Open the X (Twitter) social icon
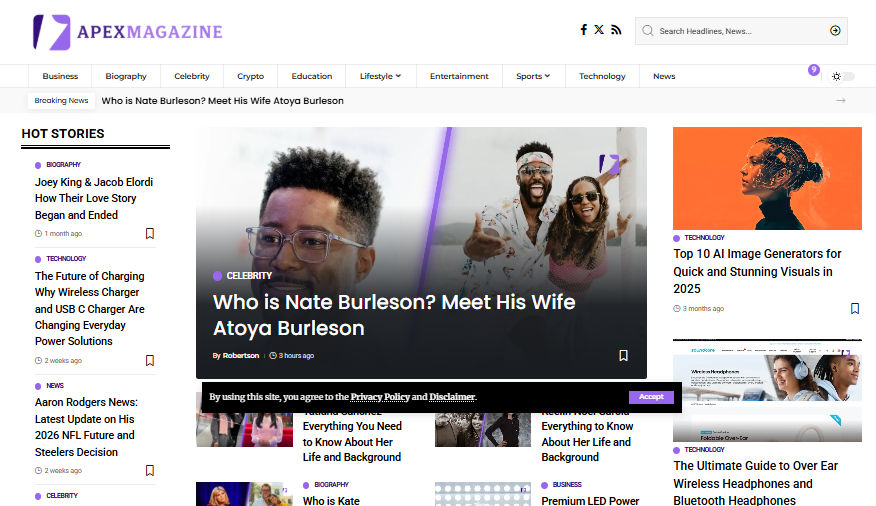 point(599,30)
